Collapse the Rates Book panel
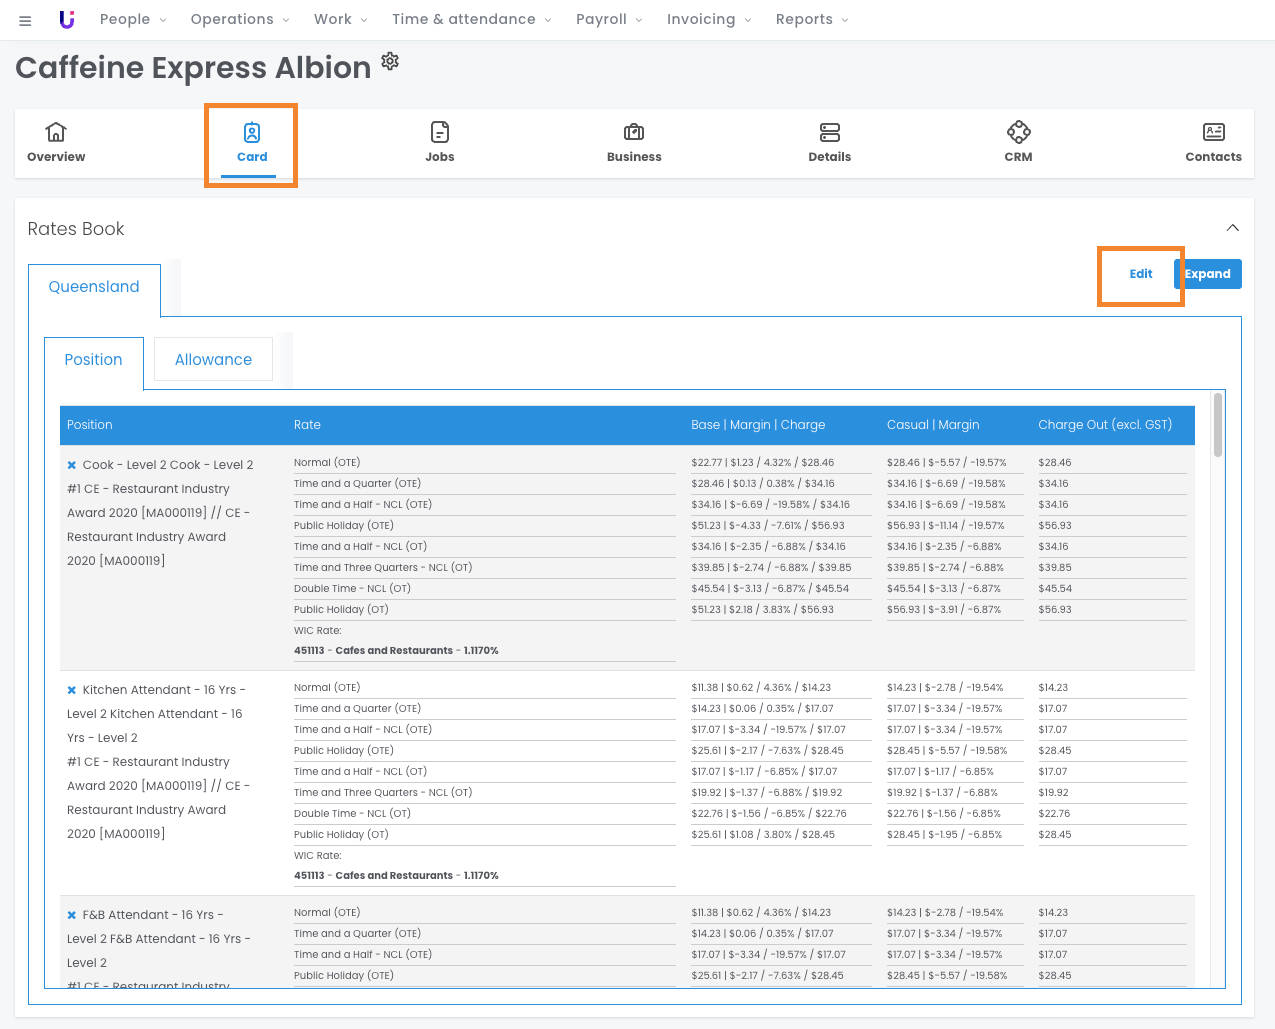1275x1029 pixels. [1232, 228]
